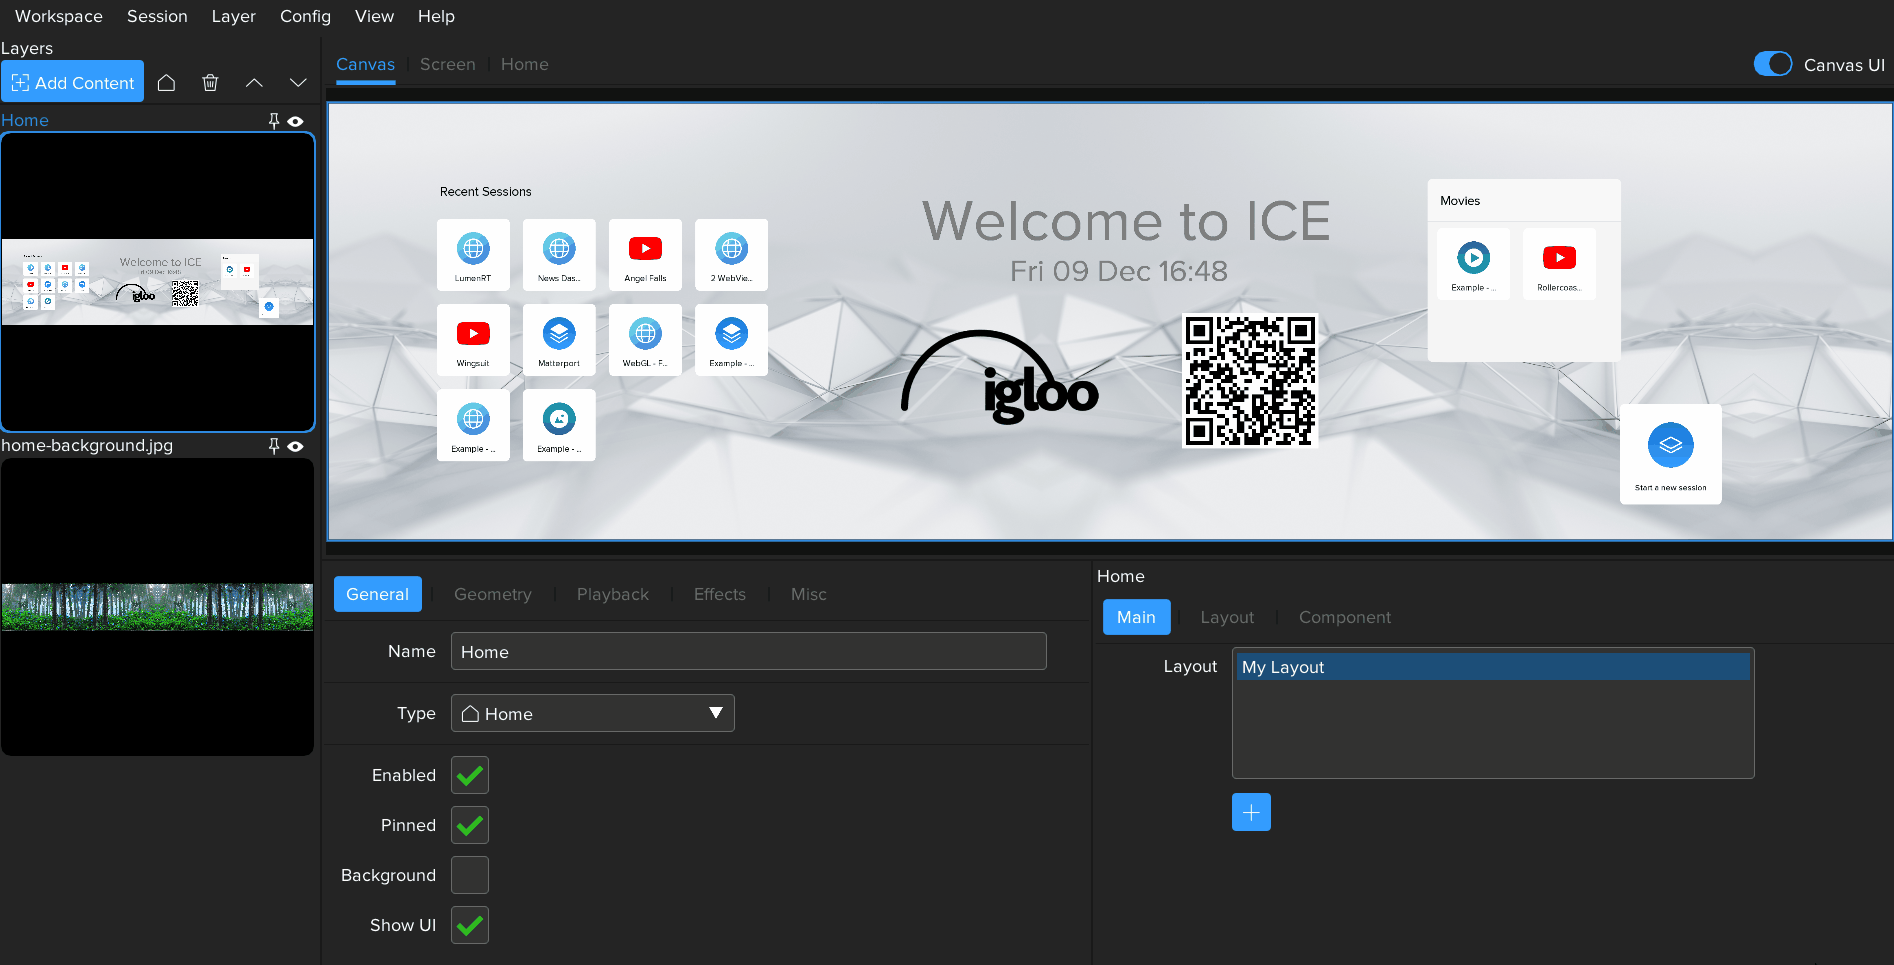Screen dimensions: 1894x965
Task: Open the Type dropdown showing Home
Action: [592, 713]
